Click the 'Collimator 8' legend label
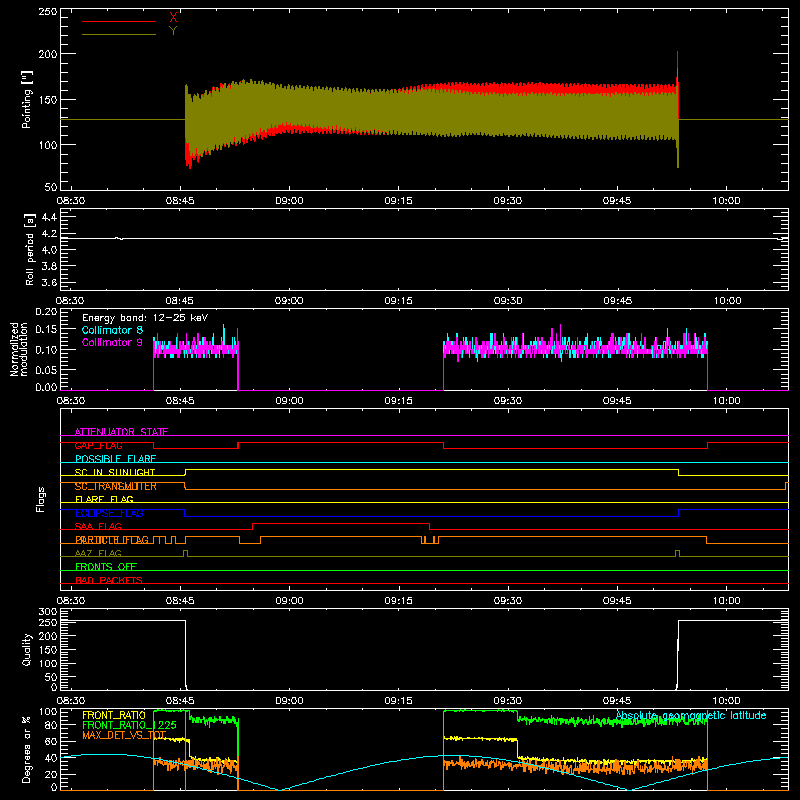The image size is (800, 800). click(x=112, y=330)
